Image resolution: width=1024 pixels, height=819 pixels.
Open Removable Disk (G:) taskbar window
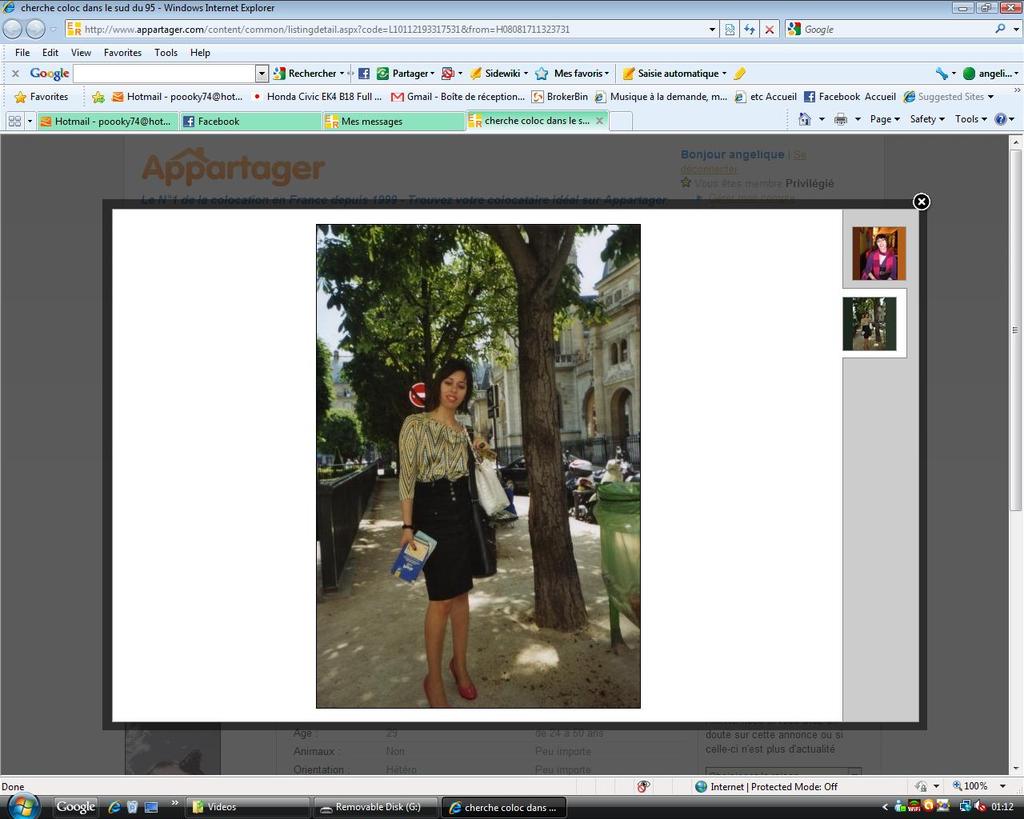pyautogui.click(x=374, y=807)
